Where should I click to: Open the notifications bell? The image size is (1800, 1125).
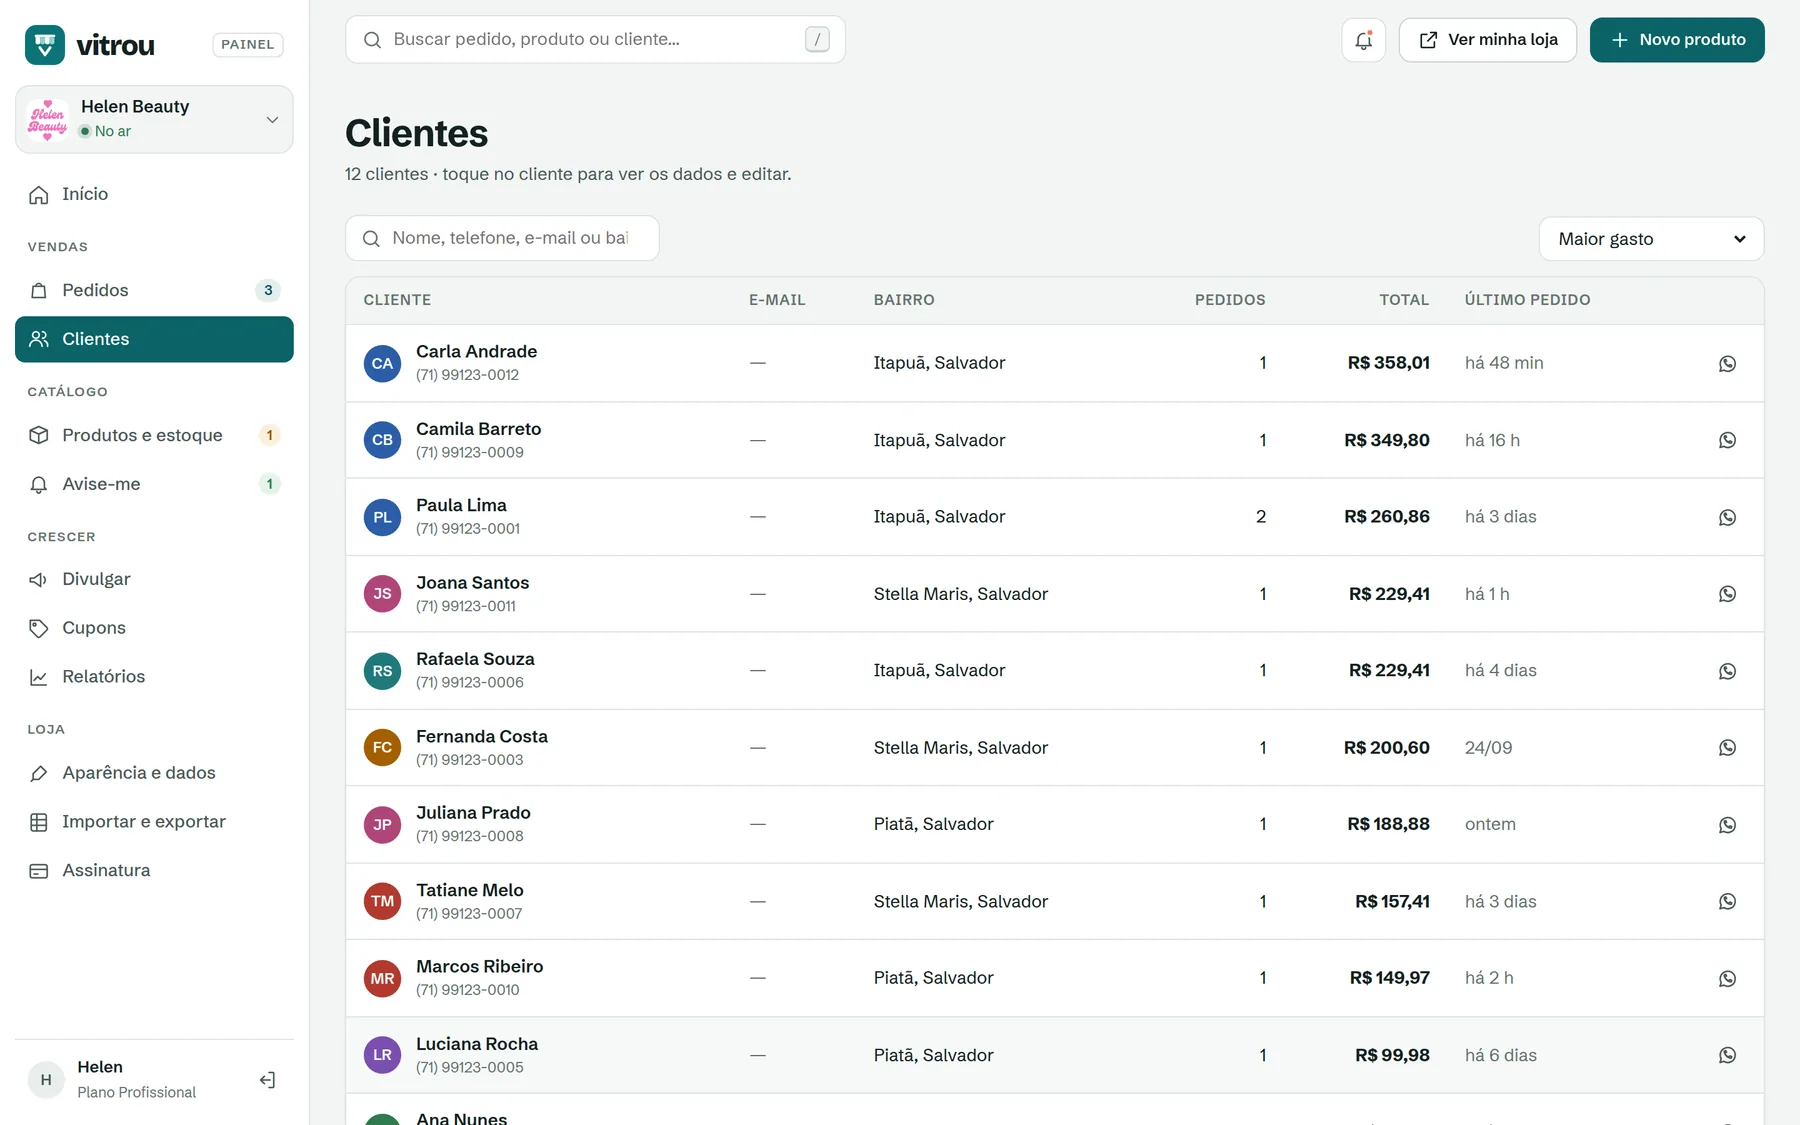[1363, 40]
